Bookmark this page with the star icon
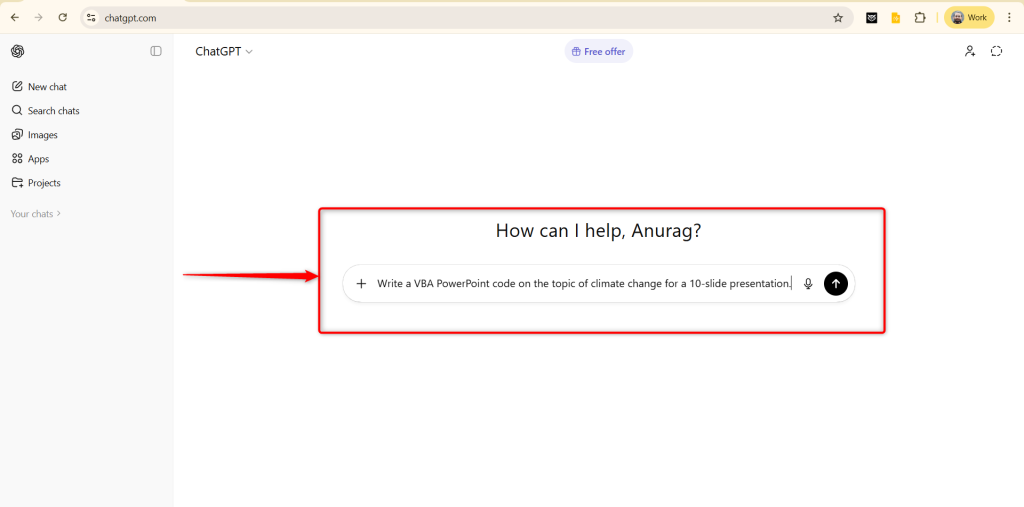Image resolution: width=1024 pixels, height=507 pixels. pyautogui.click(x=838, y=18)
